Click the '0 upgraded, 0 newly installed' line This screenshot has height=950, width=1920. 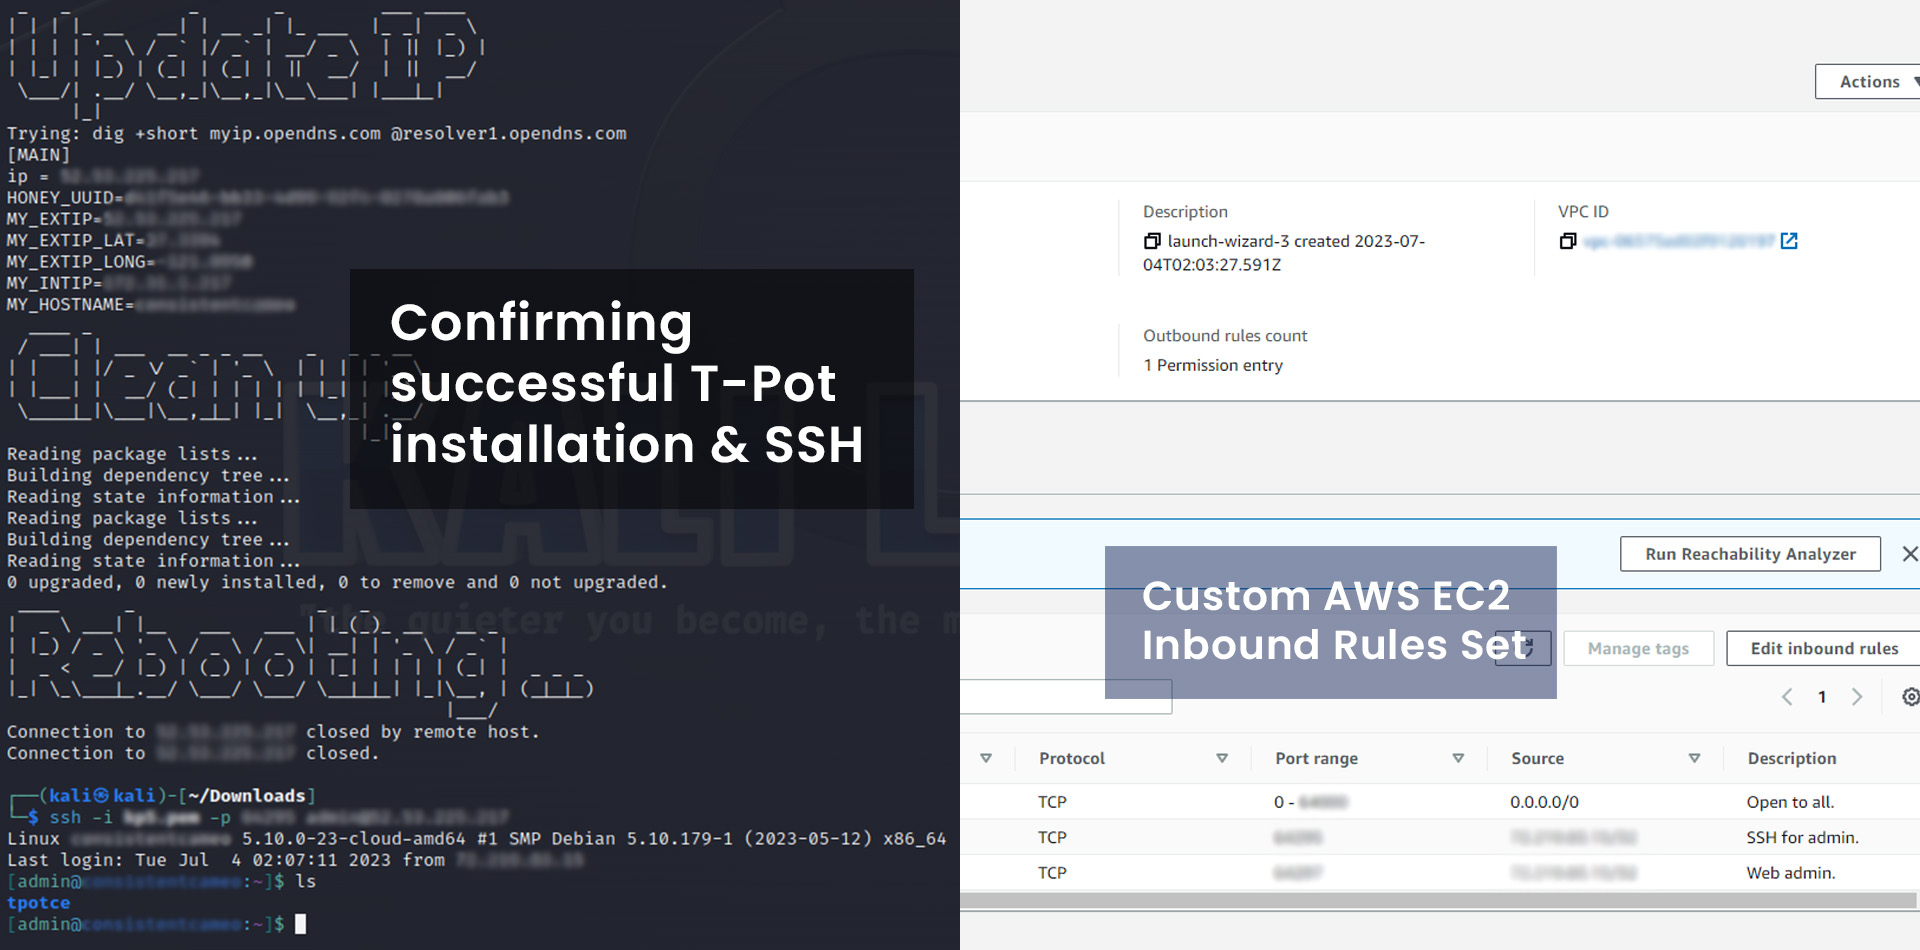336,582
